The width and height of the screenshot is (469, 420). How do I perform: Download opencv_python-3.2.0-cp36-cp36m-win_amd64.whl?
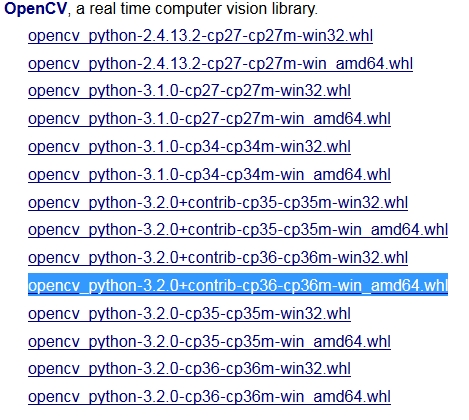click(x=209, y=397)
